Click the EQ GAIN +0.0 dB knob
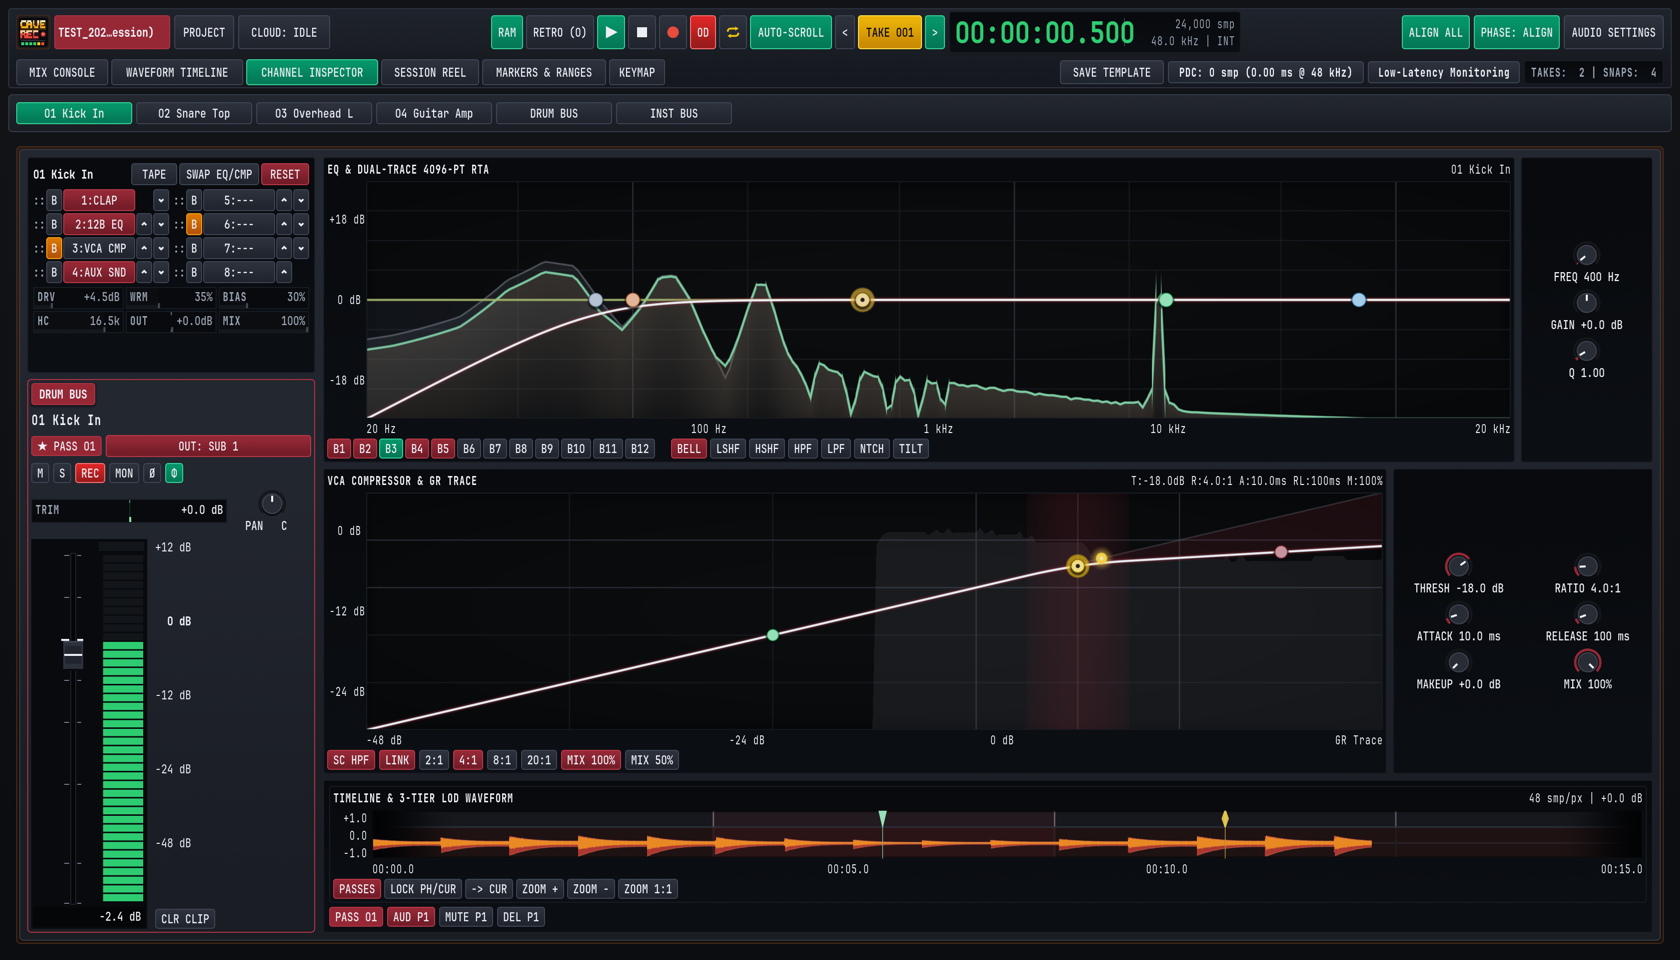 tap(1586, 302)
